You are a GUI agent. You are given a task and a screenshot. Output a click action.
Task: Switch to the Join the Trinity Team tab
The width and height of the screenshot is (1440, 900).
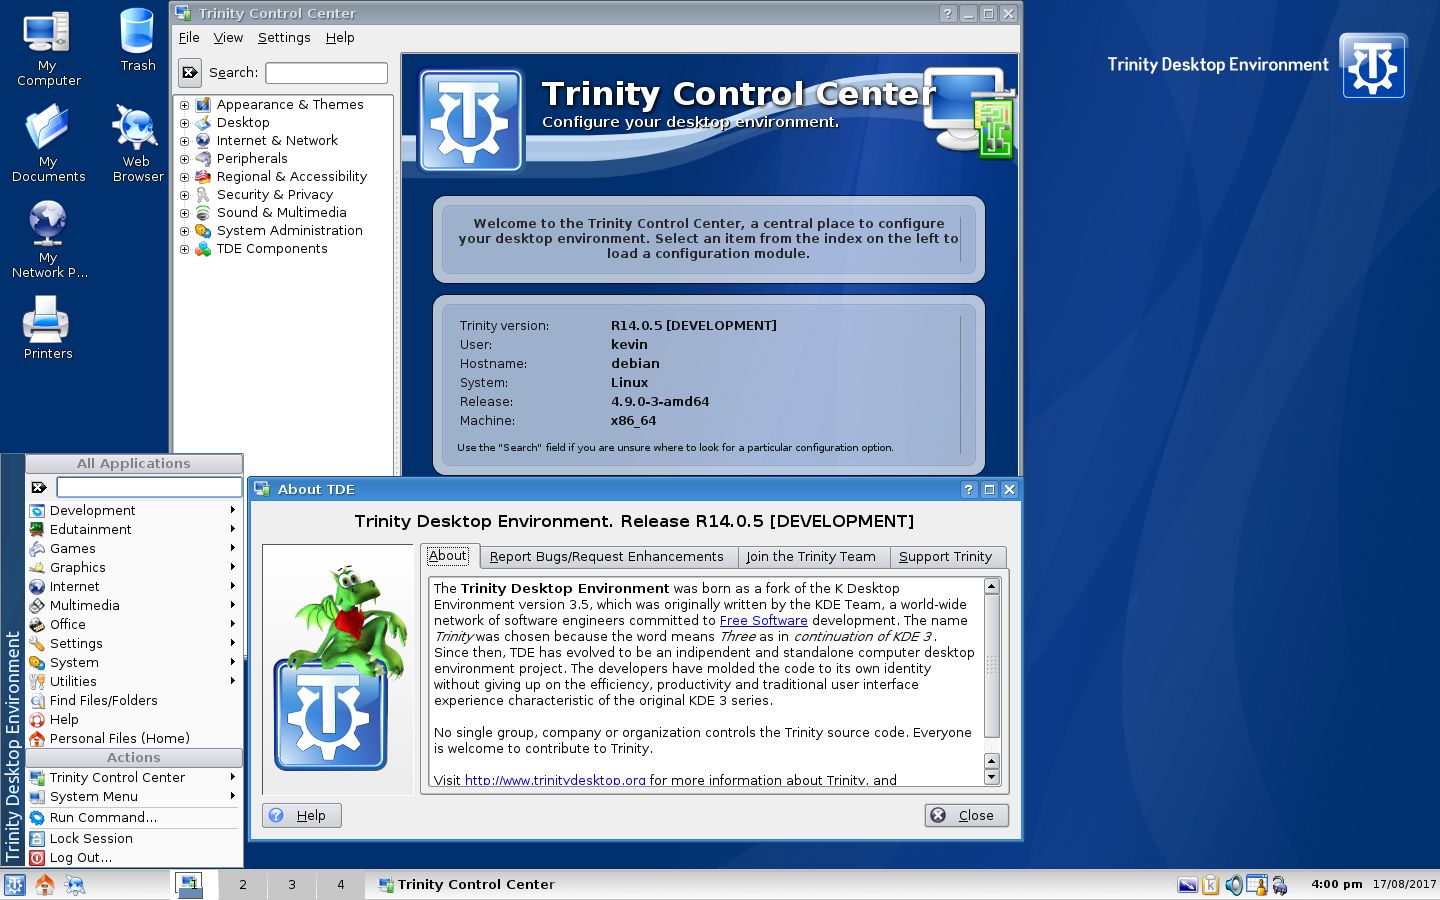(x=811, y=557)
